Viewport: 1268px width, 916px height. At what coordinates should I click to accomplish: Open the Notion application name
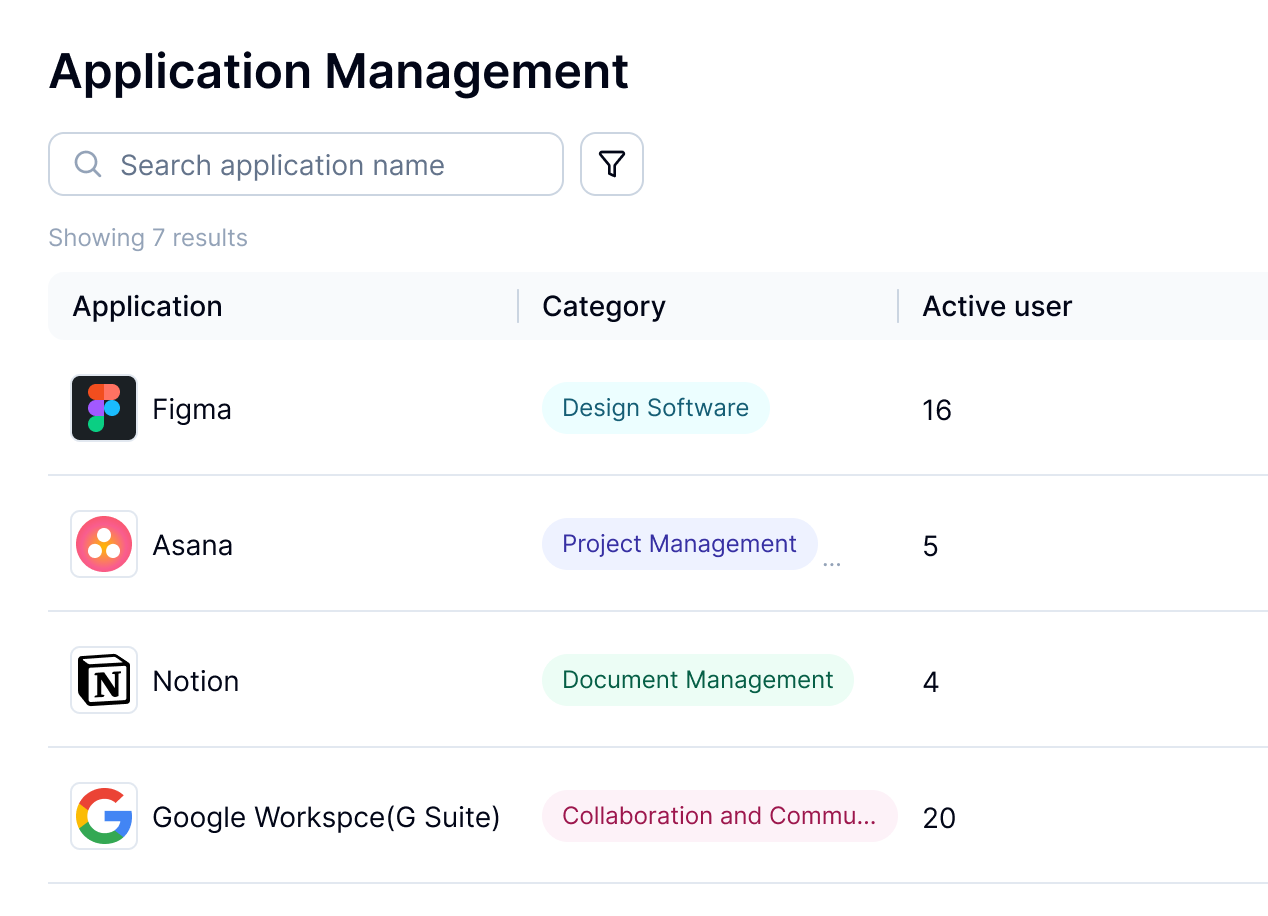(195, 681)
